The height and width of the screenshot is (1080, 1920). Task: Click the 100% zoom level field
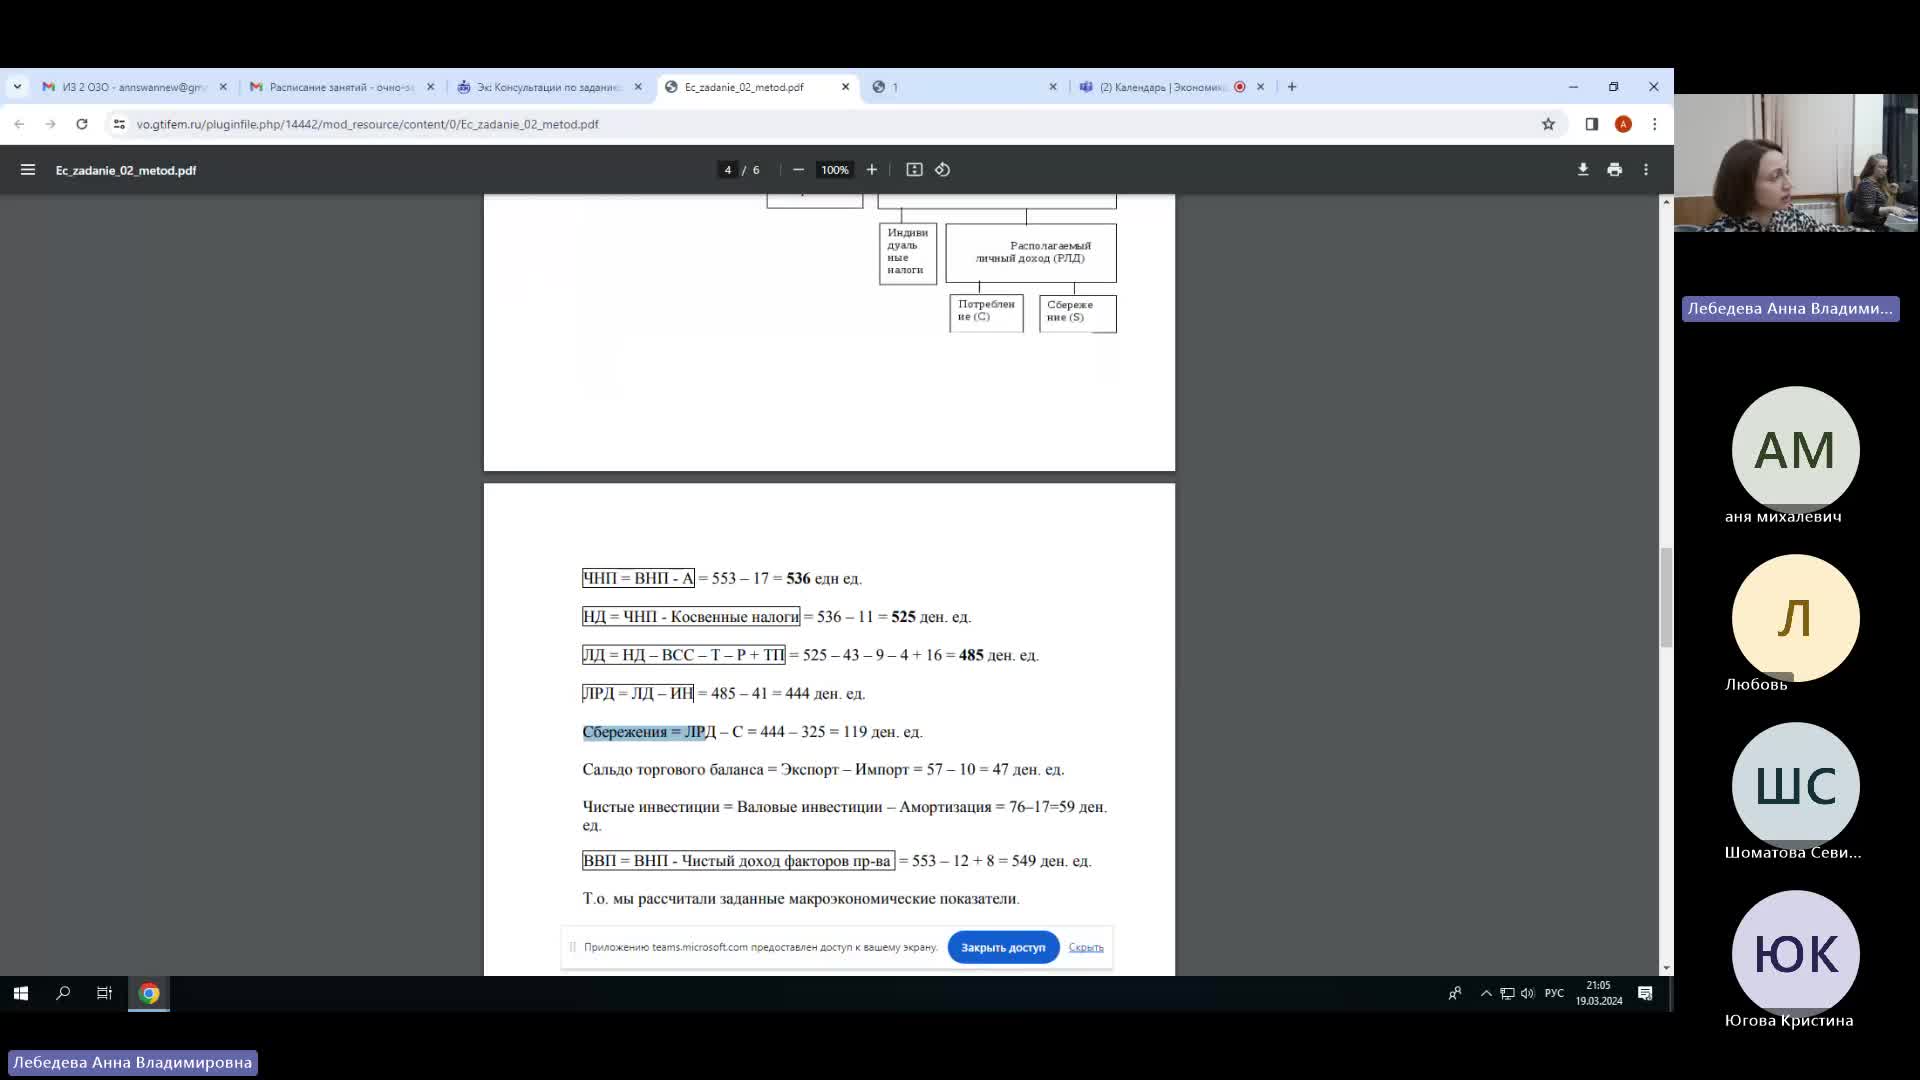click(x=835, y=170)
